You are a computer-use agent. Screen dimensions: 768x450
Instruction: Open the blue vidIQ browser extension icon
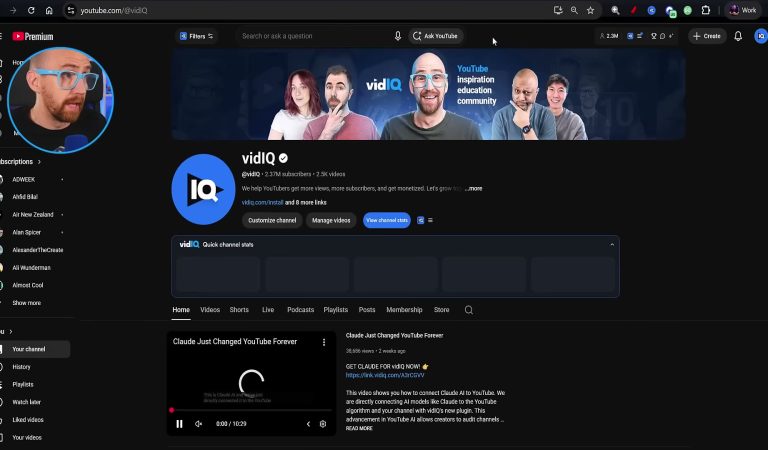(x=651, y=10)
